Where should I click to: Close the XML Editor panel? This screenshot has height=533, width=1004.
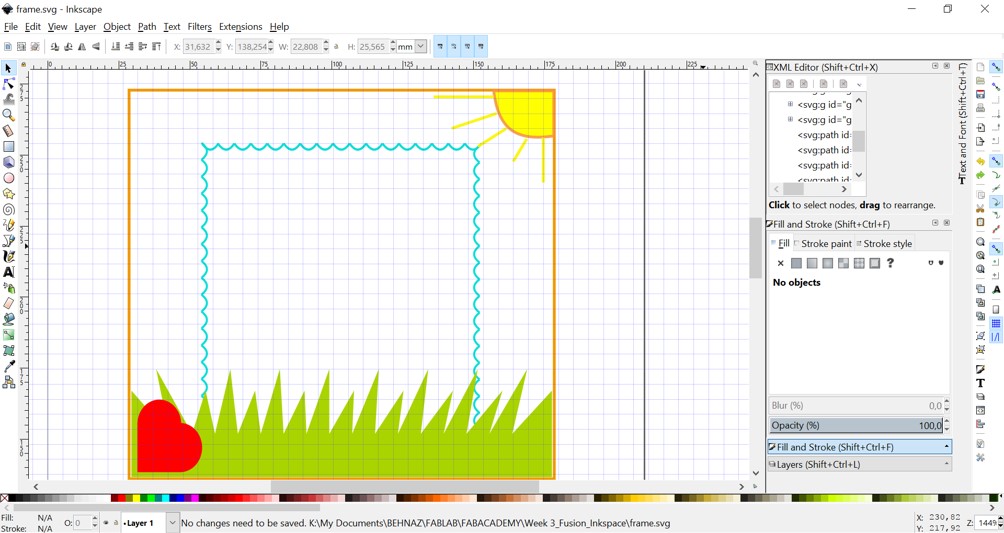(x=946, y=66)
